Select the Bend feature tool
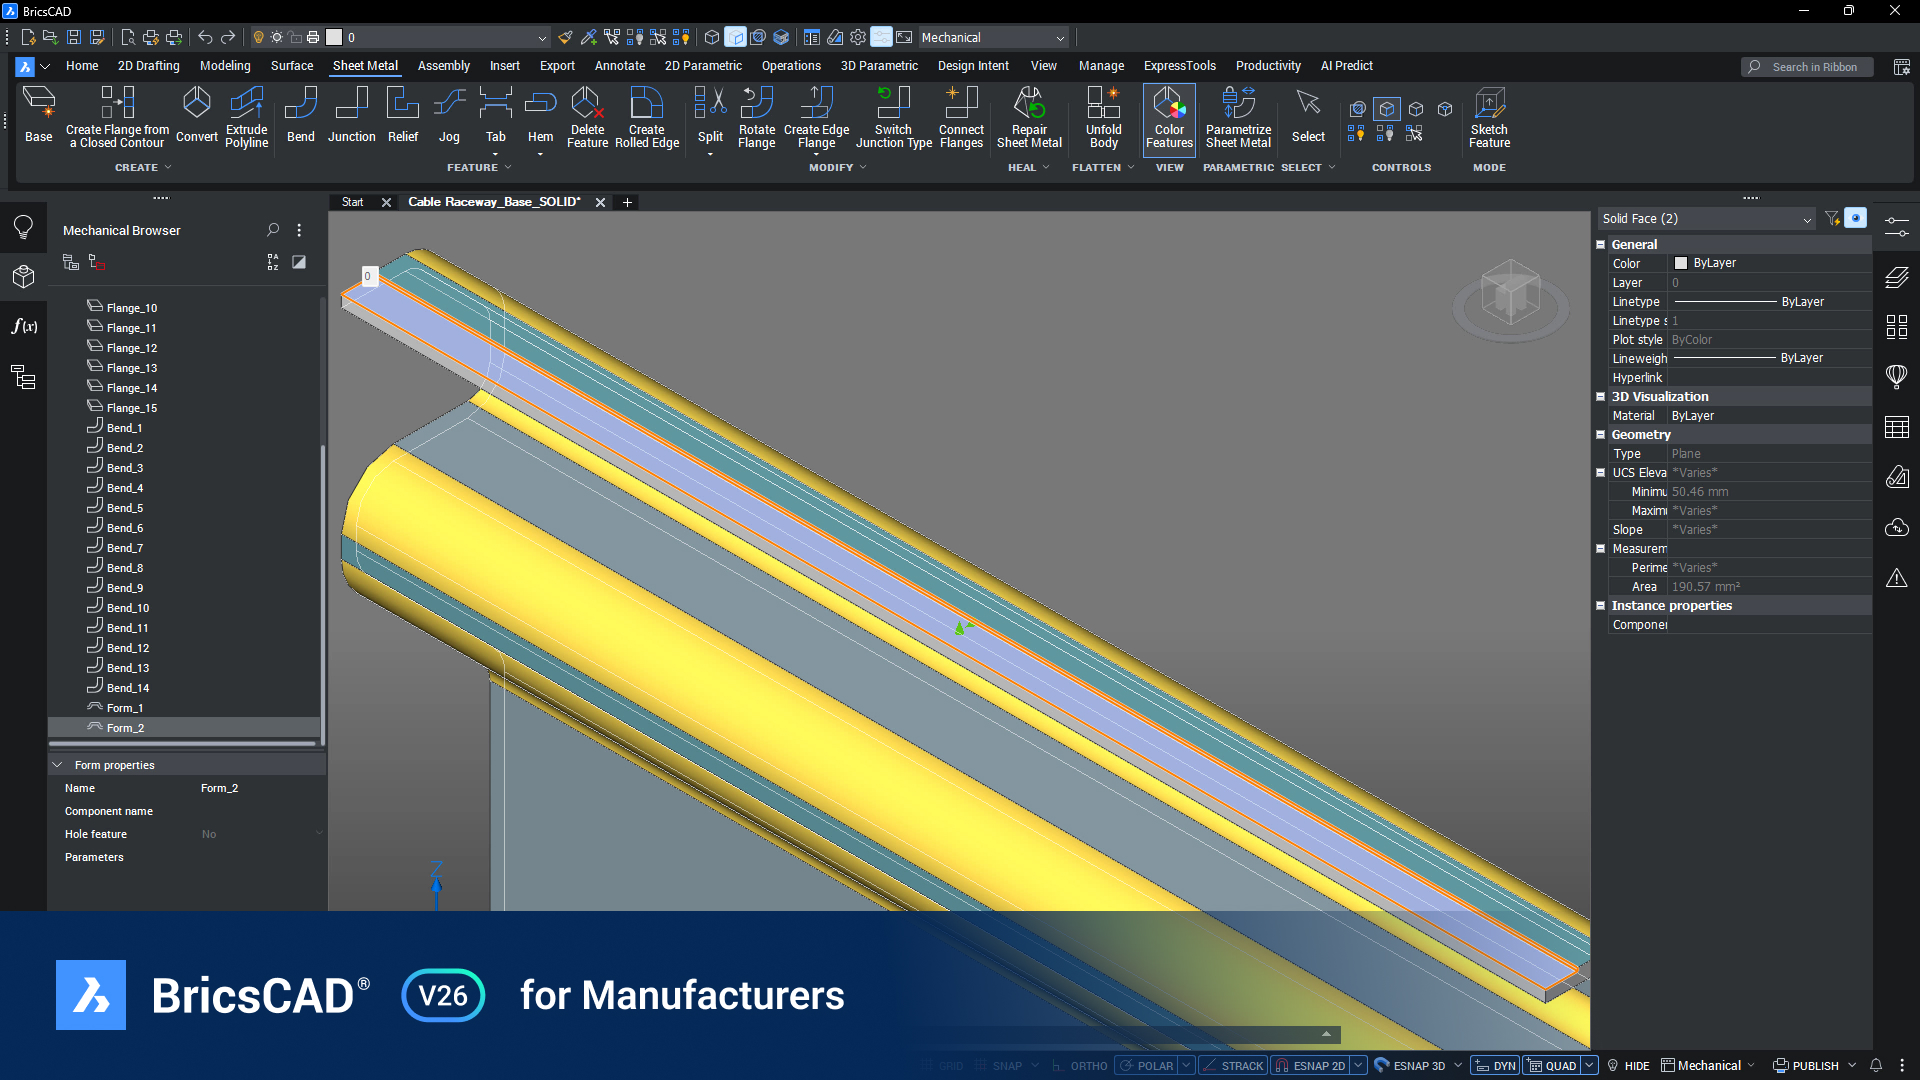The image size is (1920, 1080). pos(300,115)
